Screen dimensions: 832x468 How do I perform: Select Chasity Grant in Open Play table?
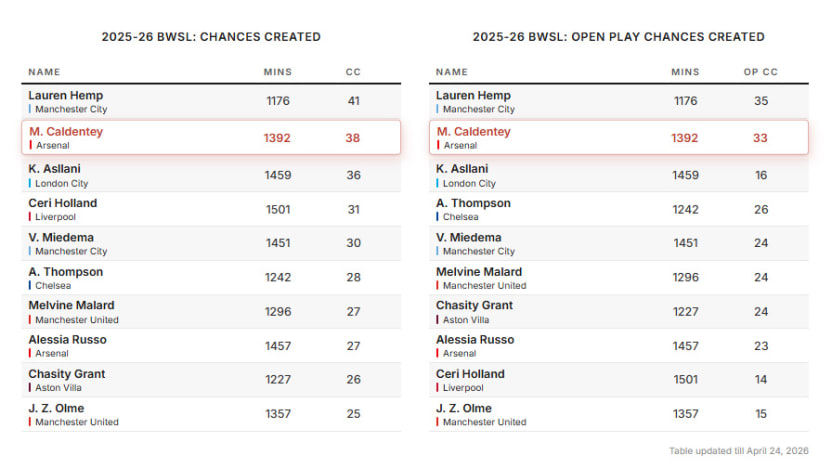[475, 306]
